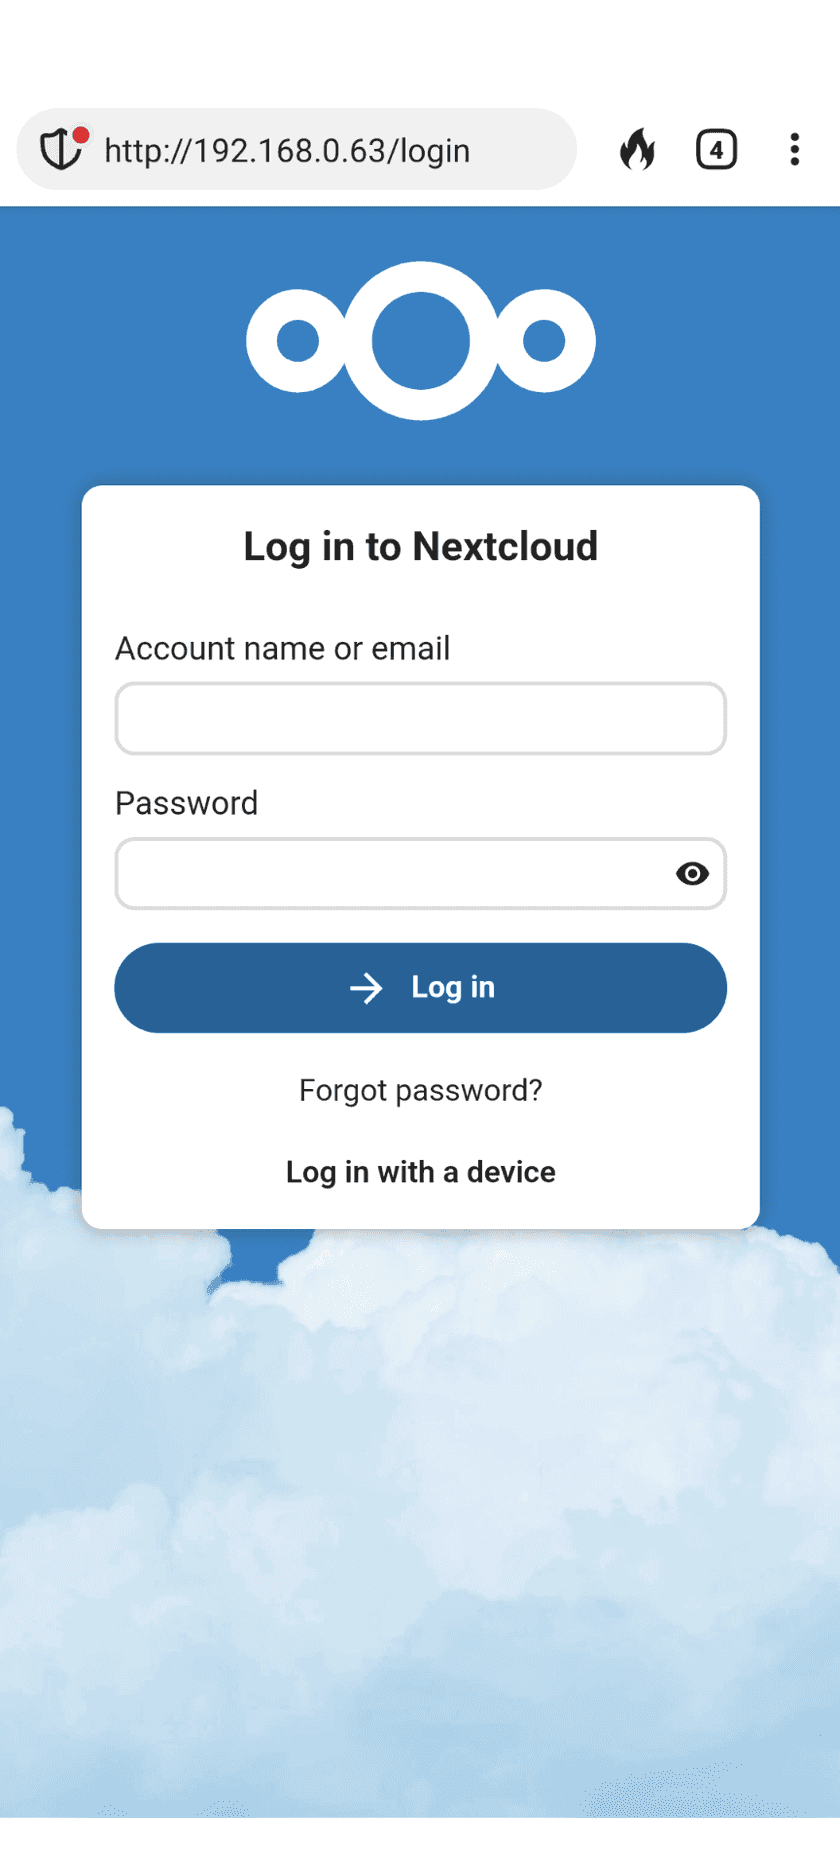The height and width of the screenshot is (1867, 840).
Task: Open the tab switcher showing 4 tabs
Action: coord(716,150)
